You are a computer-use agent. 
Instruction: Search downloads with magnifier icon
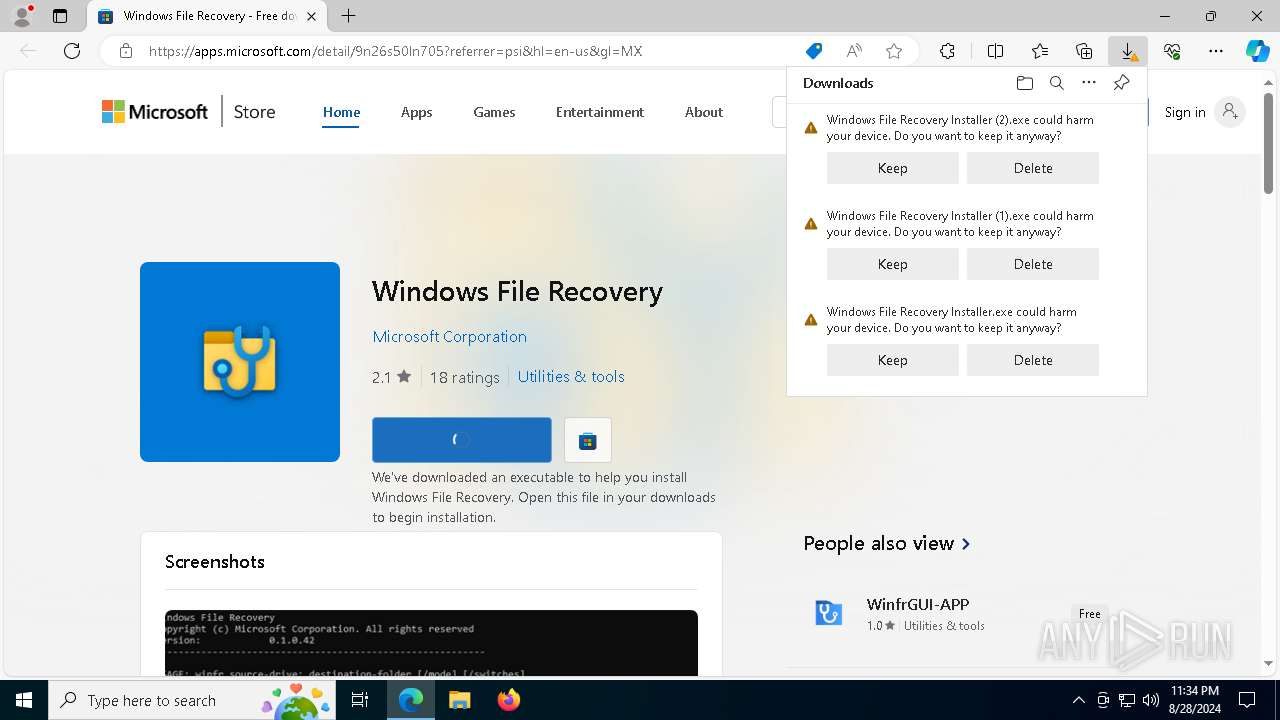pyautogui.click(x=1056, y=83)
